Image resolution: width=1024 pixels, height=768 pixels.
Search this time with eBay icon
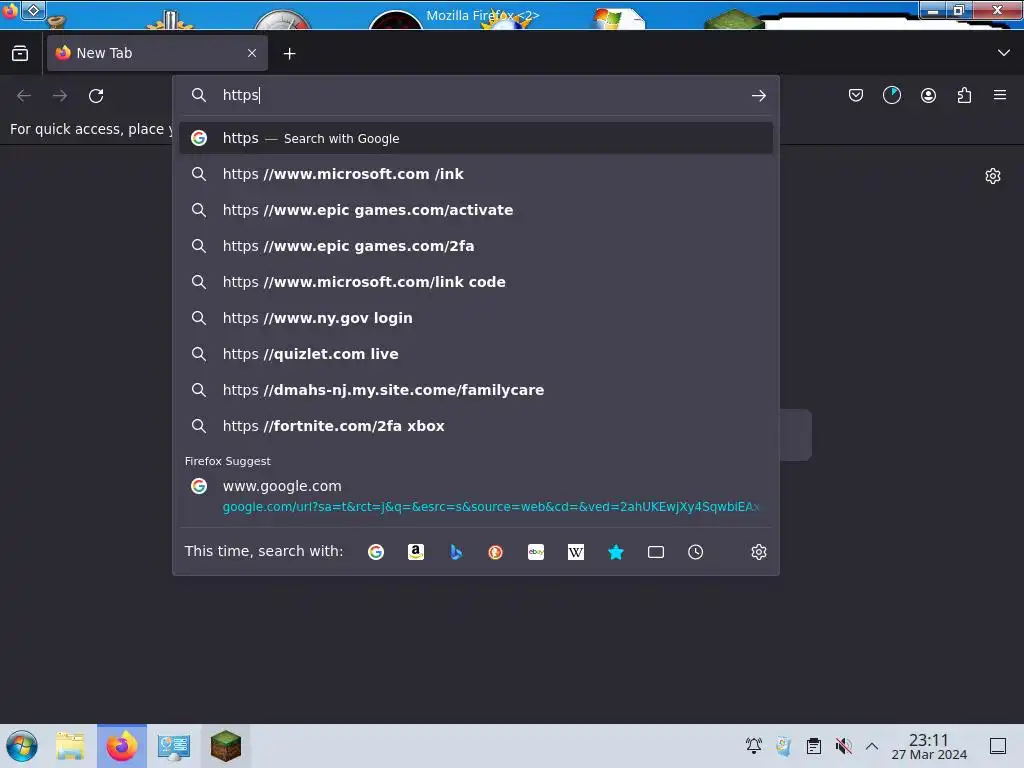point(536,552)
